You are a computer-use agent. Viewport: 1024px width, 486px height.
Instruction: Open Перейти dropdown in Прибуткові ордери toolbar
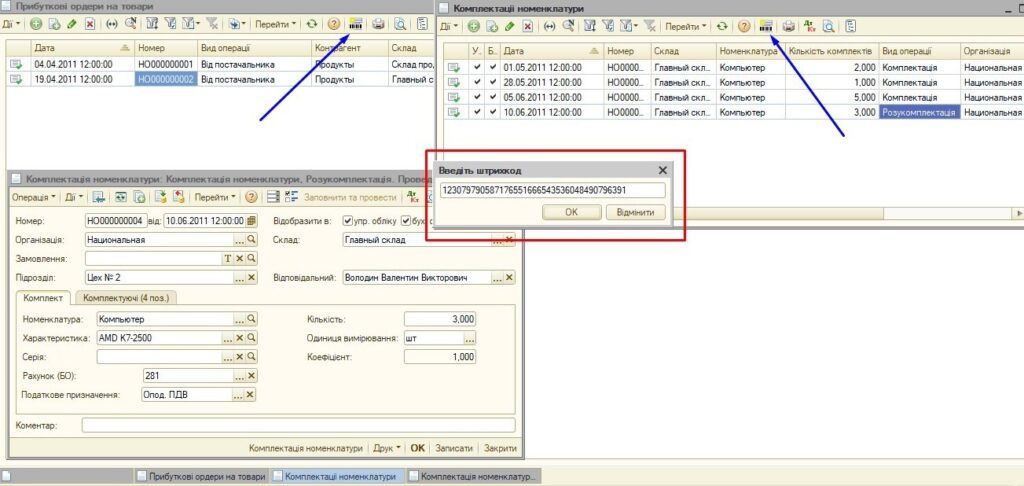click(275, 23)
